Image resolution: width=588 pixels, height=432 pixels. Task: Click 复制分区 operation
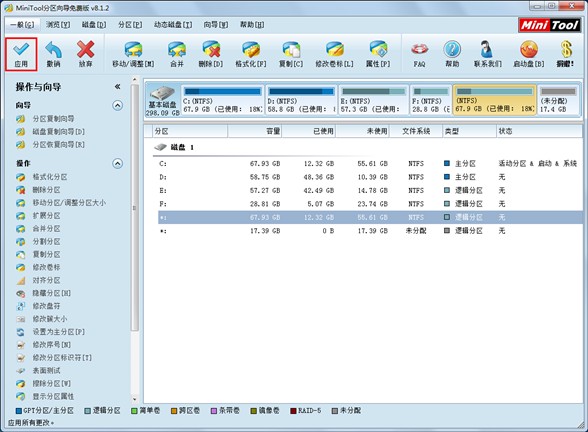click(x=46, y=254)
